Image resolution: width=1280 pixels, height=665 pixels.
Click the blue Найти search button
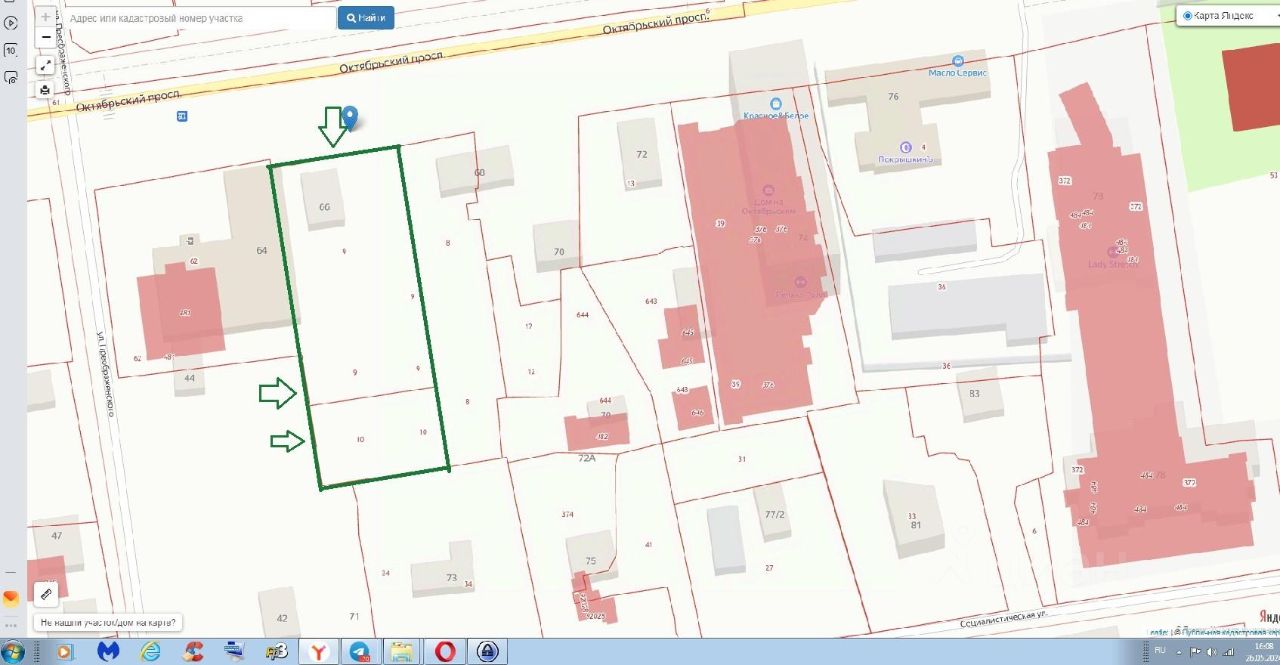[365, 18]
